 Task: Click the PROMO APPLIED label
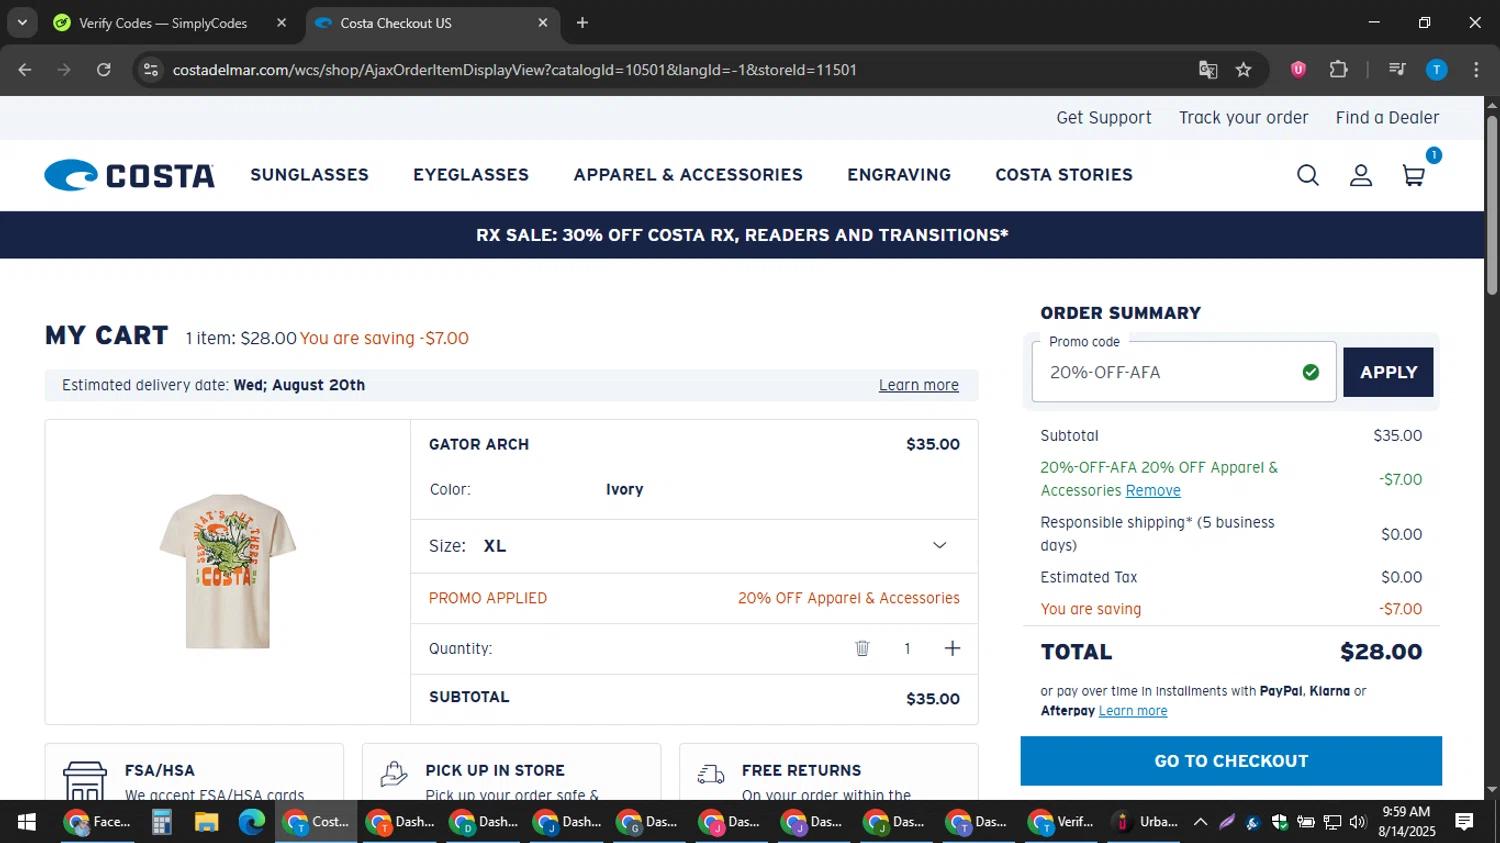click(x=488, y=598)
